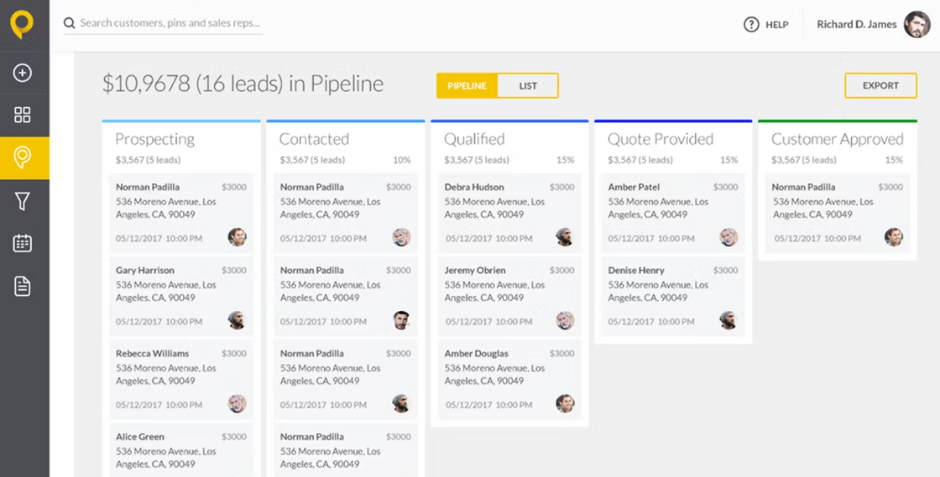Open the funnel filter icon in sidebar
Screen dimensions: 940x477
(x=22, y=201)
